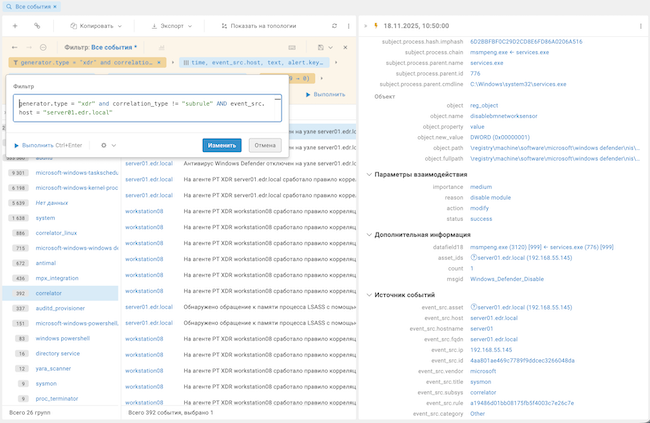Open the chevron next to save icon
Screen dimensions: 650x423
point(330,47)
